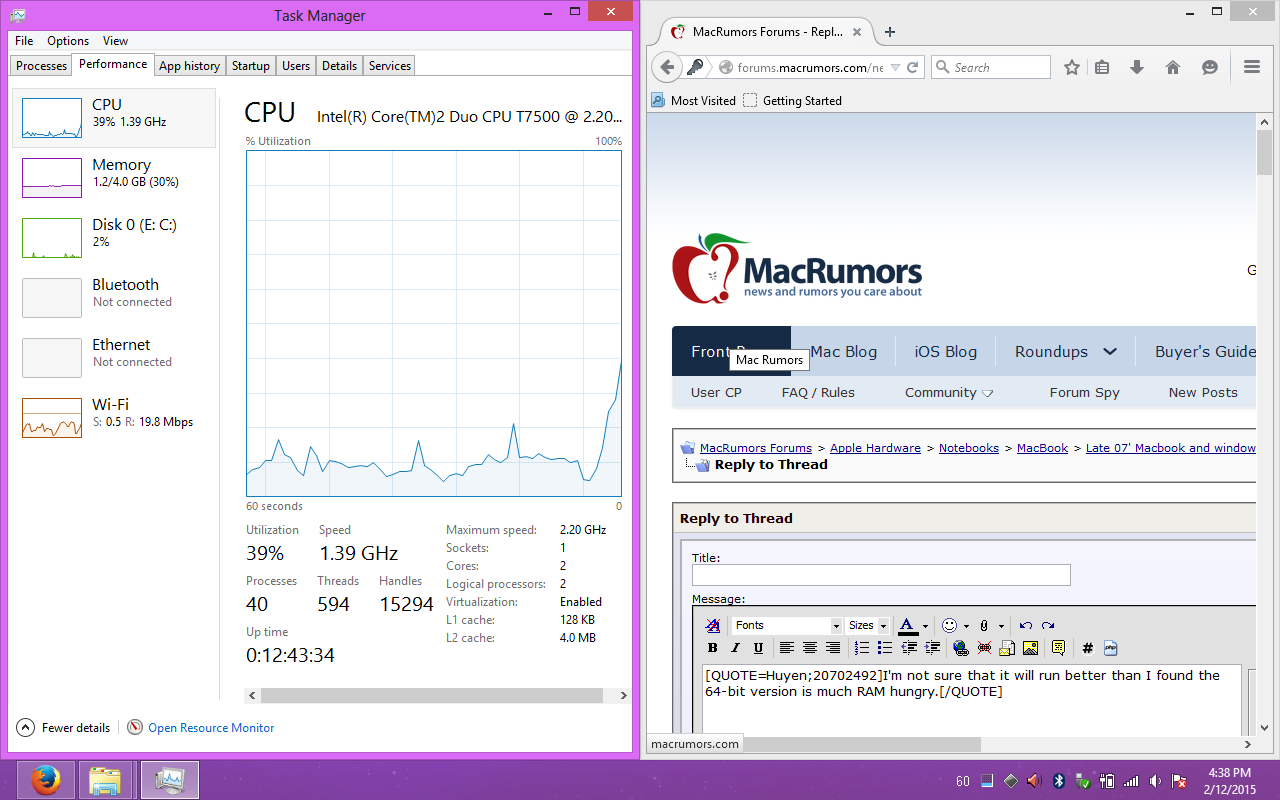Open the View menu in Task Manager
Viewport: 1280px width, 800px height.
tap(115, 41)
